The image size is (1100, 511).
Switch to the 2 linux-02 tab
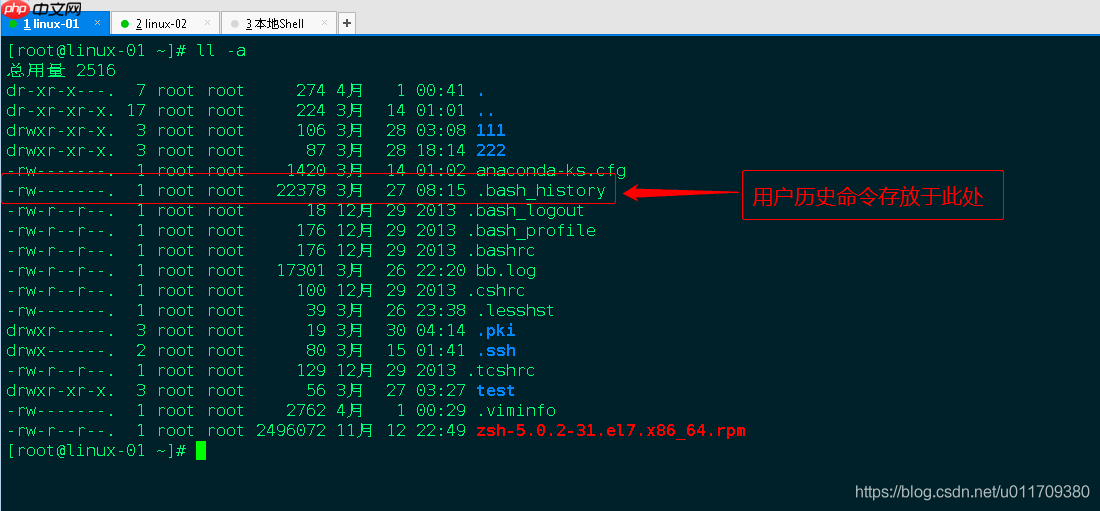[x=165, y=23]
